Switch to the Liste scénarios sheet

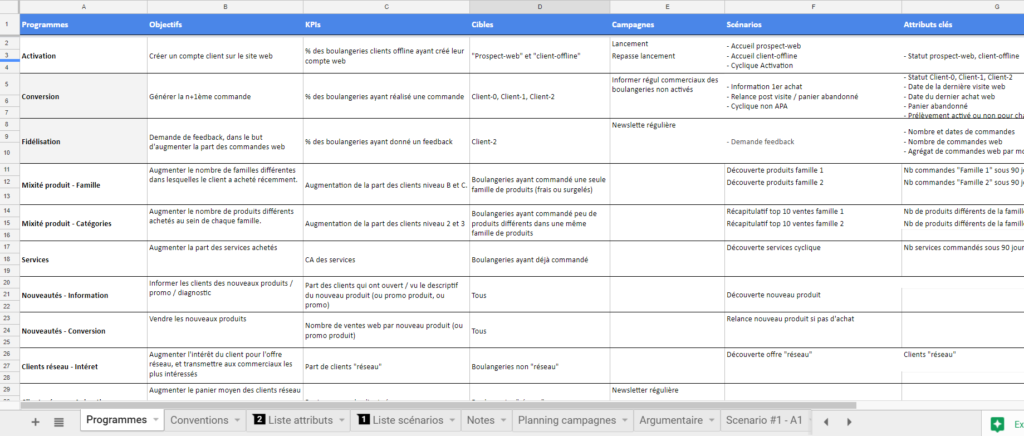click(401, 421)
